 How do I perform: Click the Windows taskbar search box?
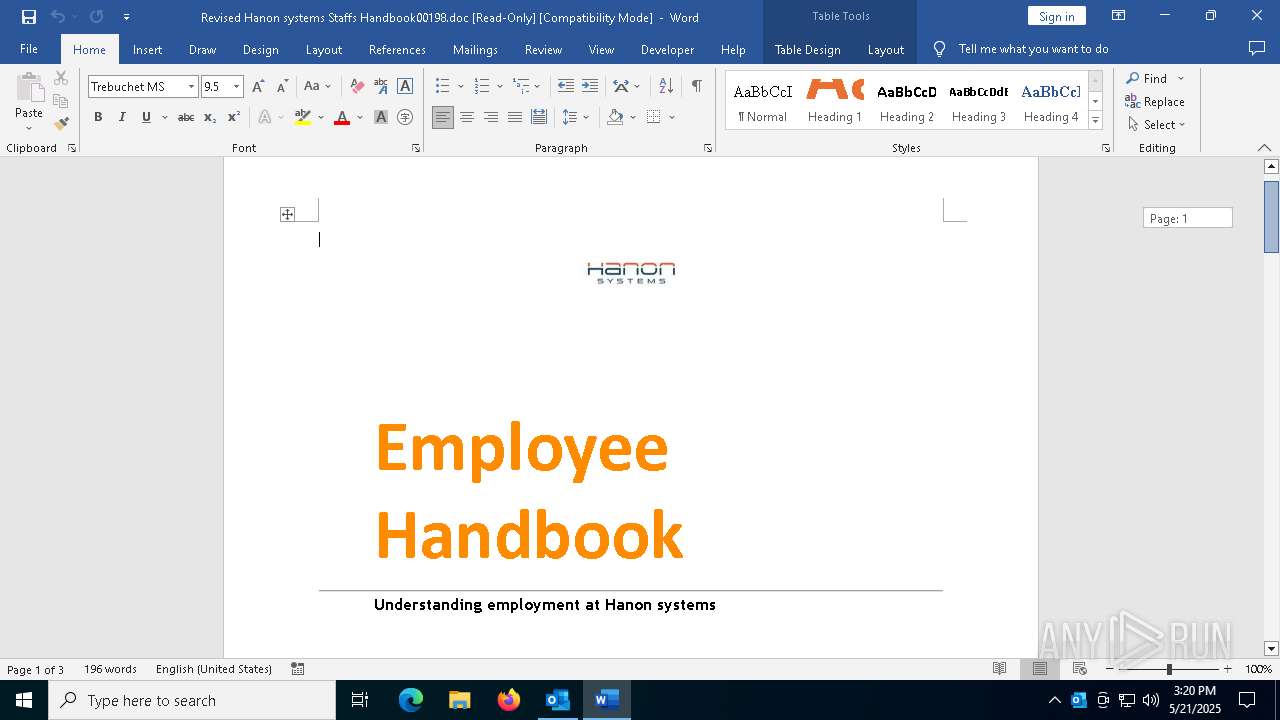(192, 700)
